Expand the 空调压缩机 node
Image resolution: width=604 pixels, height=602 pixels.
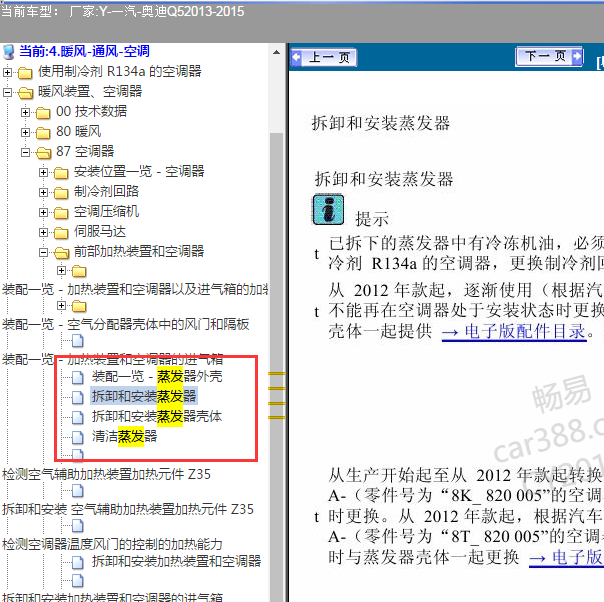point(44,212)
